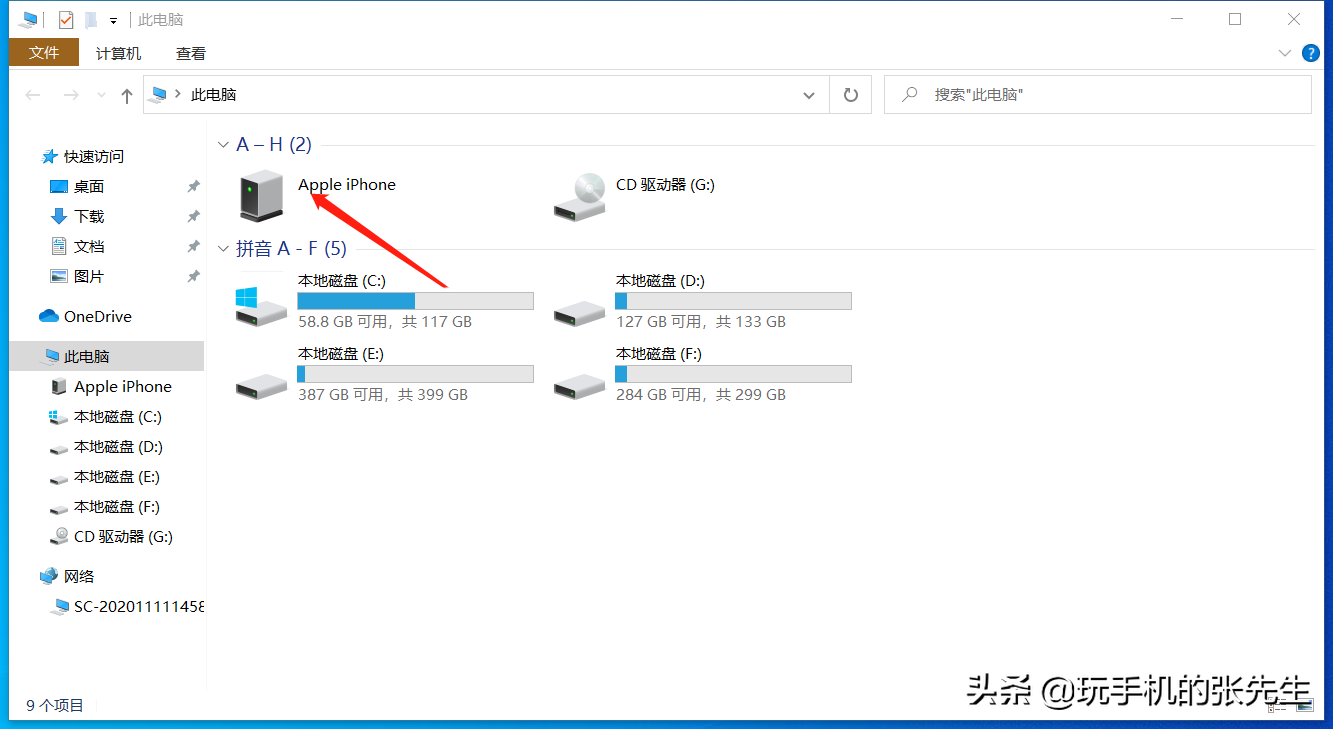Click the refresh icon in the address bar
The image size is (1333, 729).
849,94
